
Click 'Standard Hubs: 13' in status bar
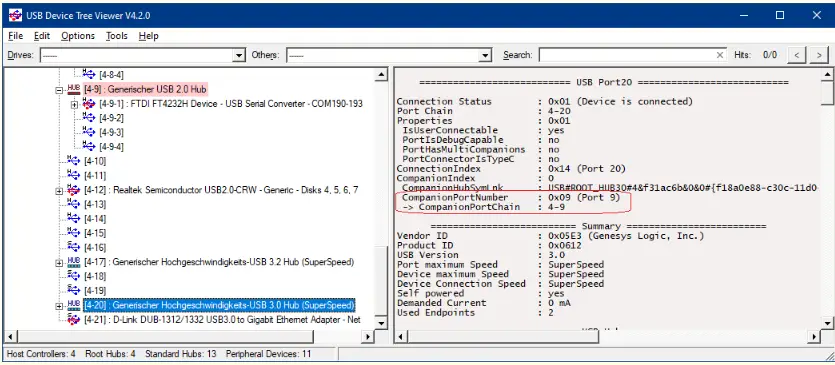181,354
